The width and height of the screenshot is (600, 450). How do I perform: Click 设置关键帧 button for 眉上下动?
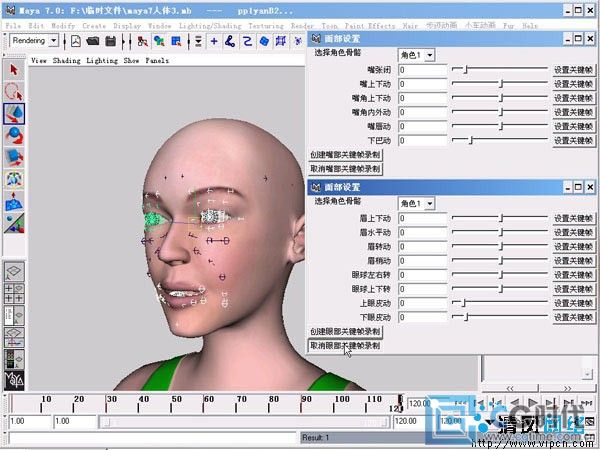574,218
